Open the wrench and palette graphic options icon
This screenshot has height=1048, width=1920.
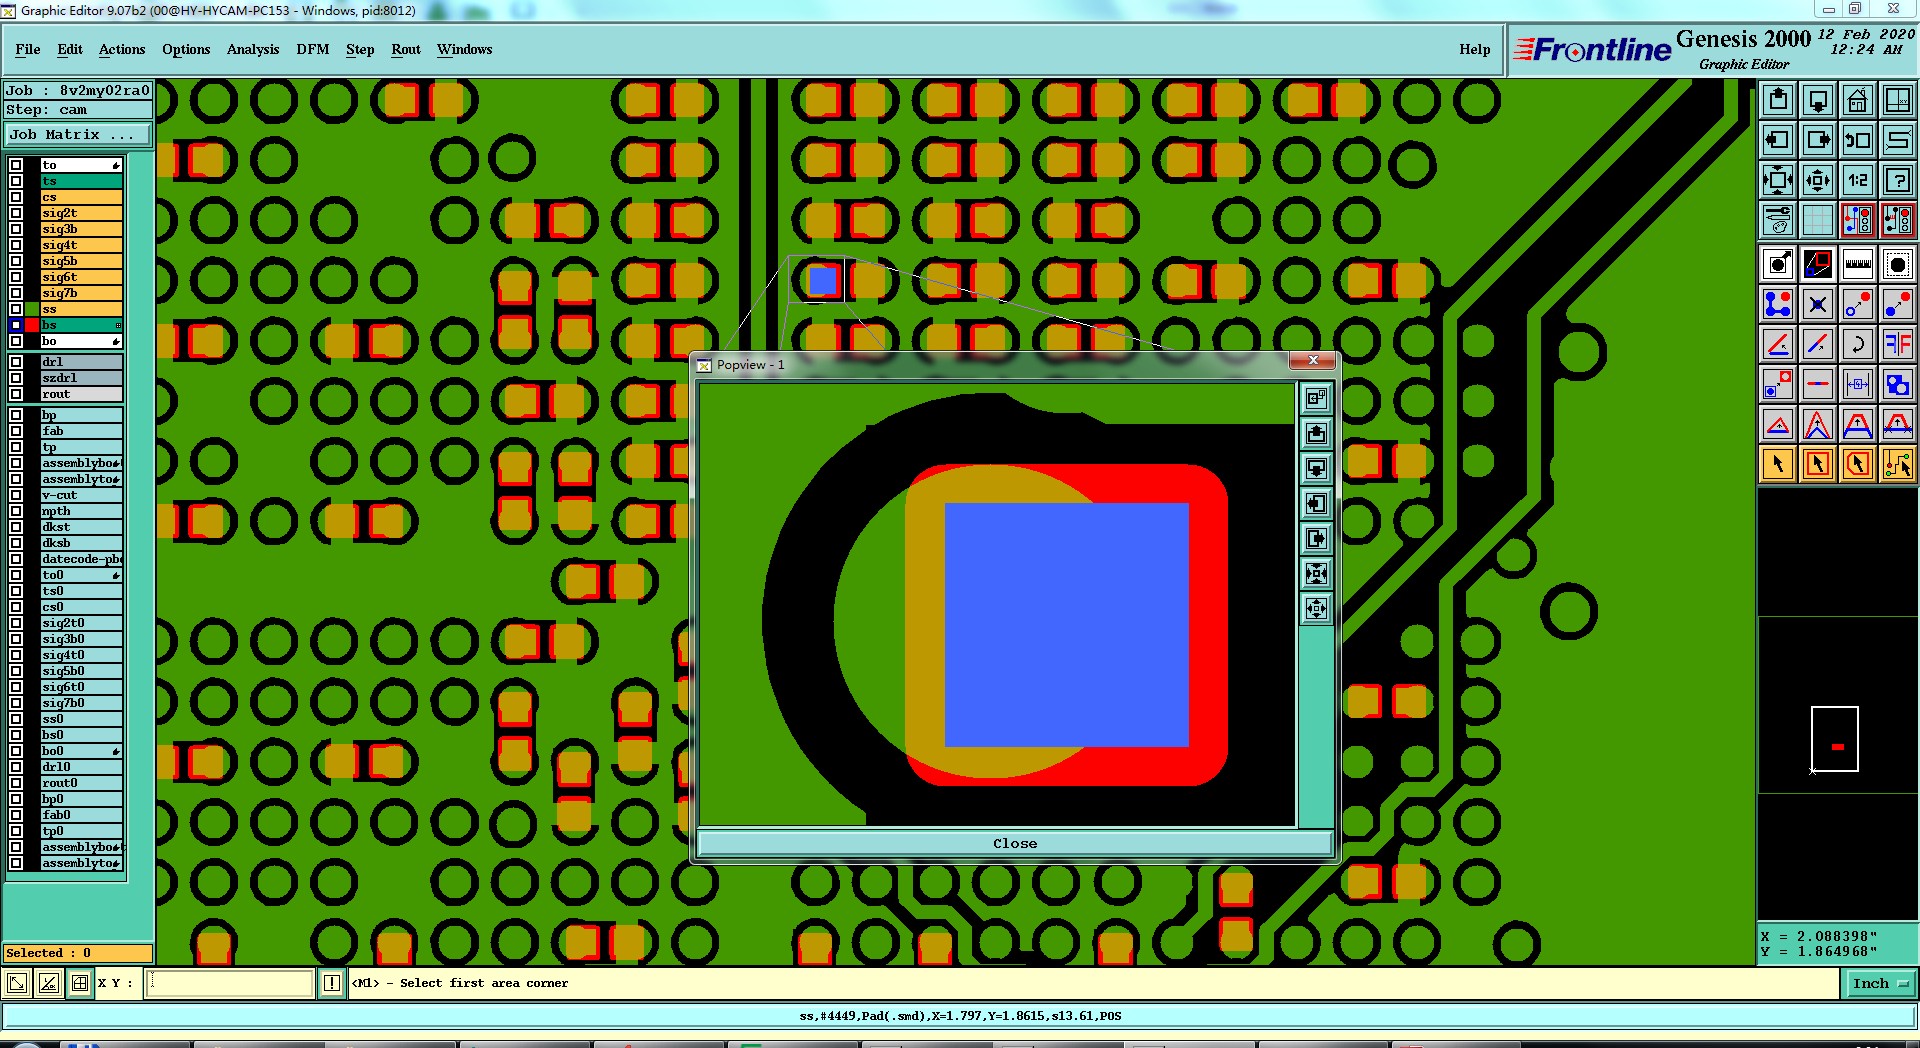[x=1778, y=220]
